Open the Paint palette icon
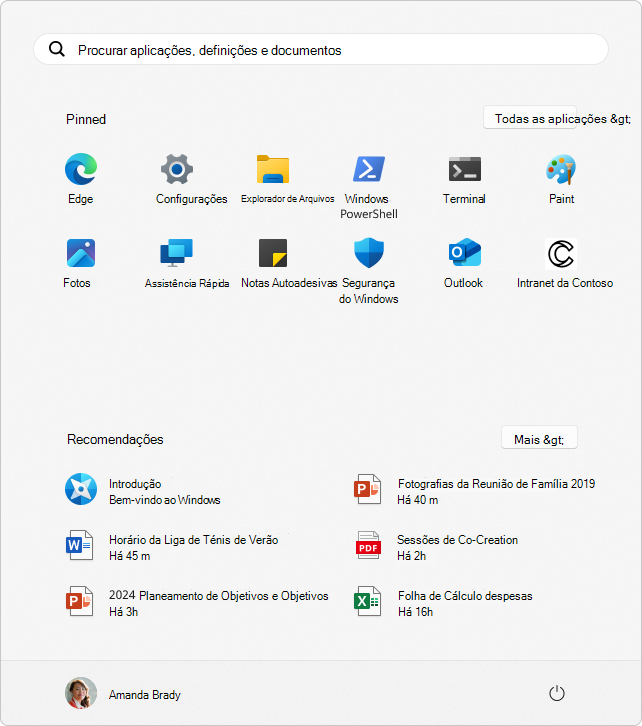Image resolution: width=642 pixels, height=726 pixels. point(561,169)
